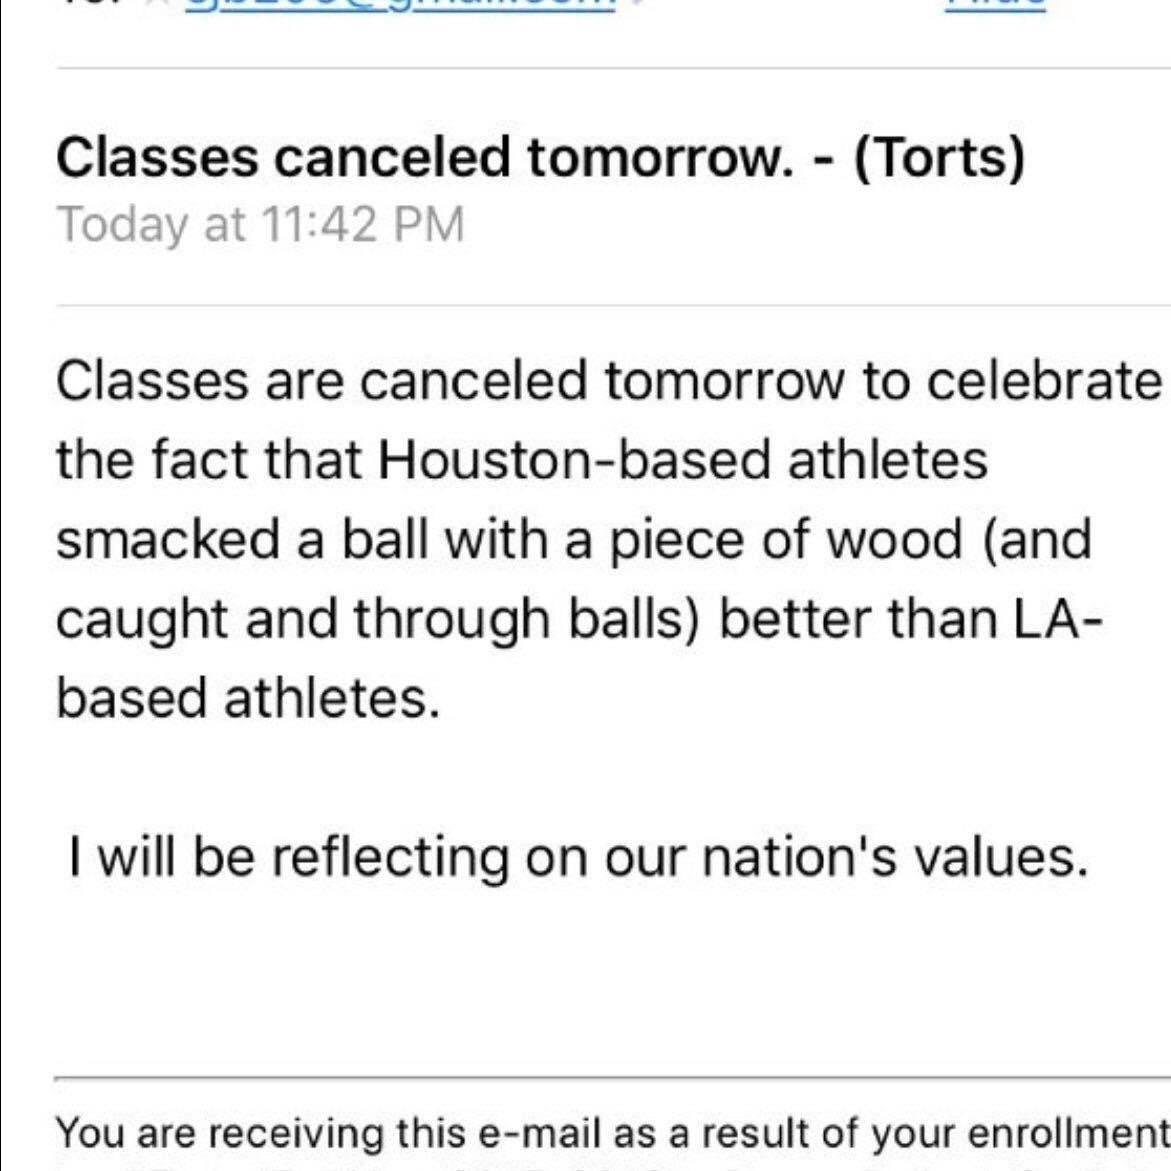Tap the divider line below the timestamp
Image resolution: width=1171 pixels, height=1171 pixels.
[x=613, y=305]
